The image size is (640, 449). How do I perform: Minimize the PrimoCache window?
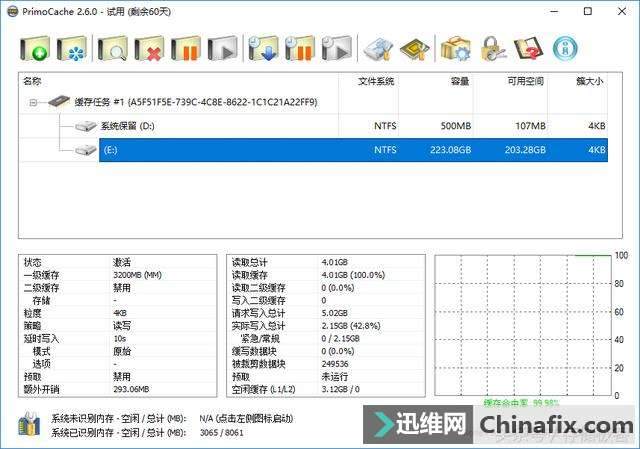point(554,11)
